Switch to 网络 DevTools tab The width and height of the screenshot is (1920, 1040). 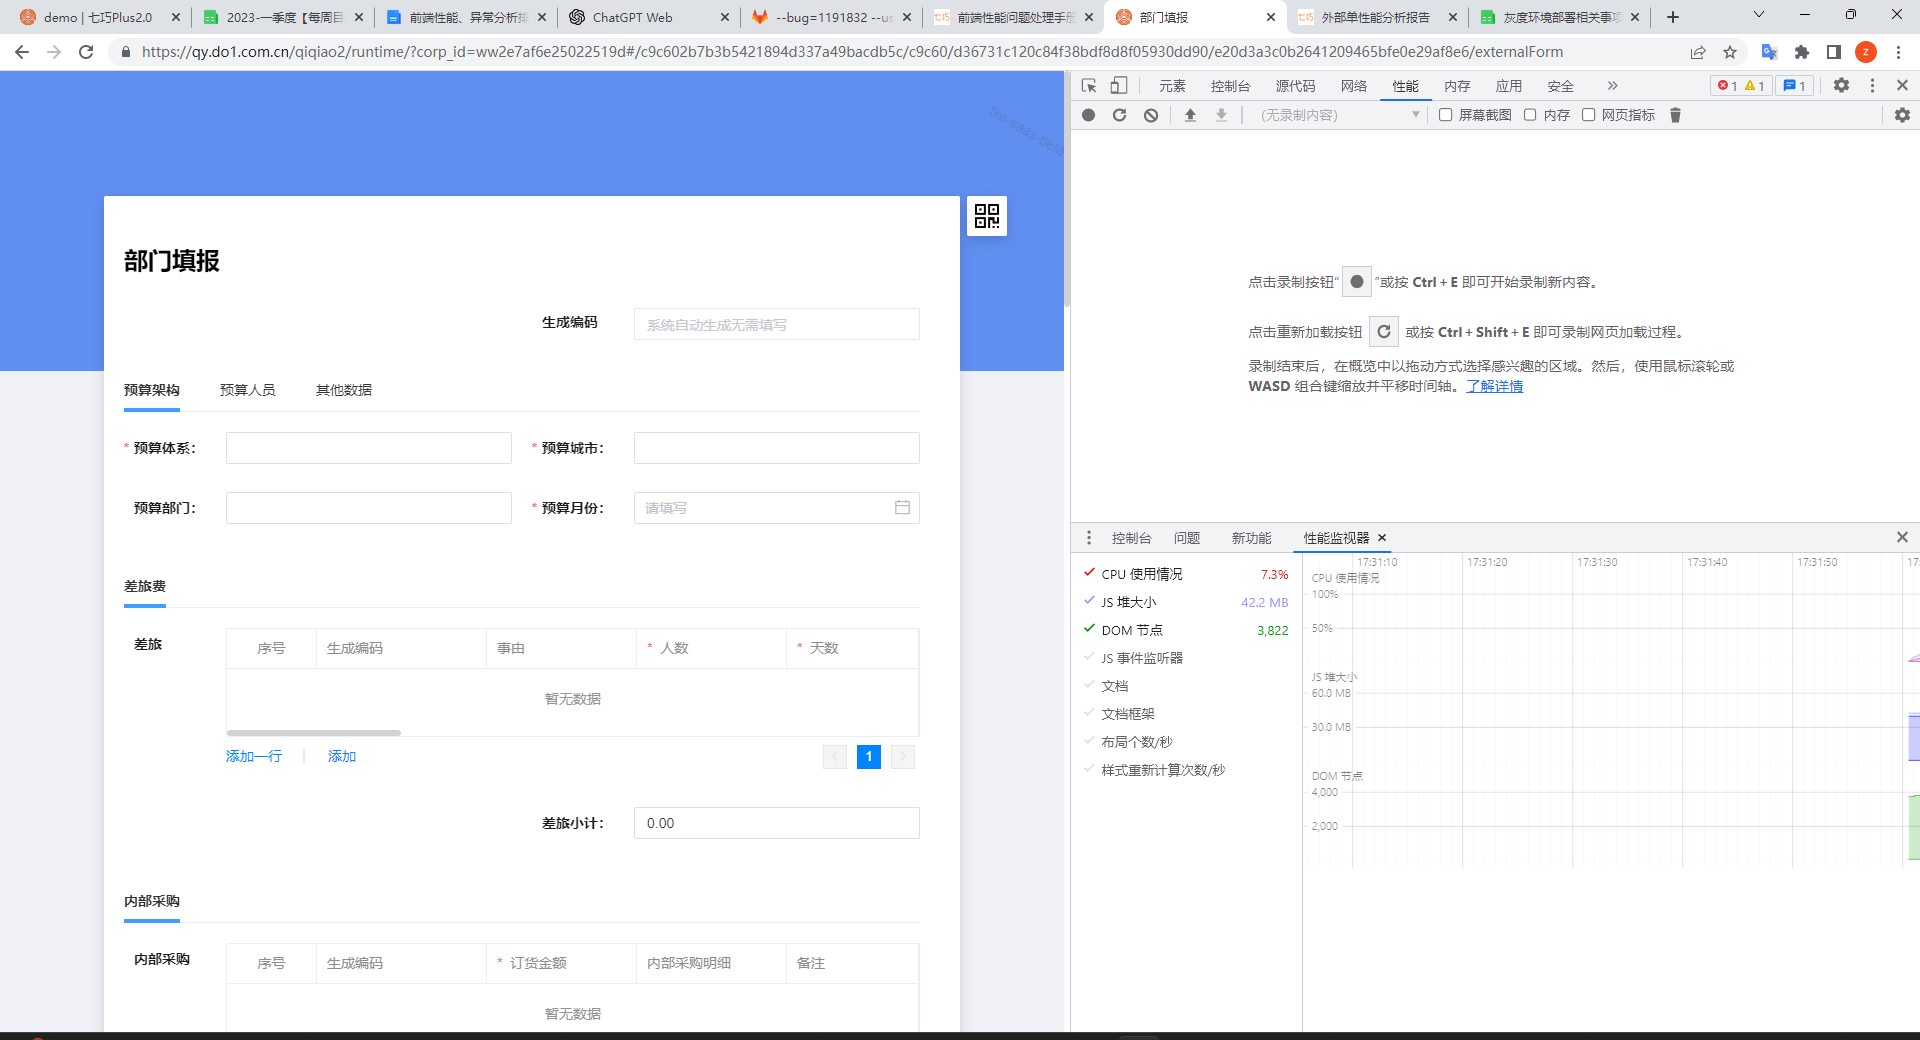click(1354, 86)
